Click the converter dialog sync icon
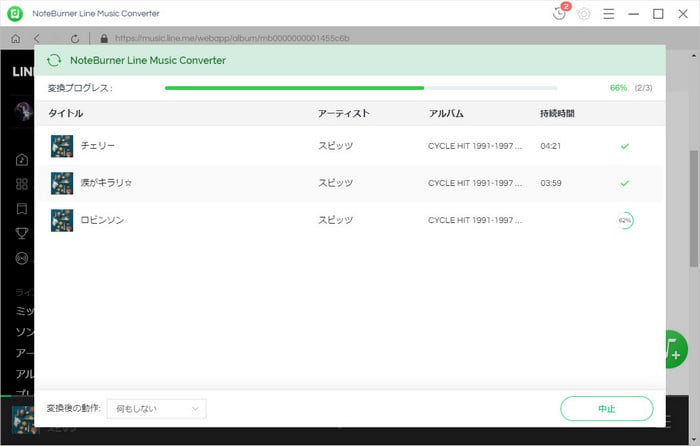 [x=54, y=60]
